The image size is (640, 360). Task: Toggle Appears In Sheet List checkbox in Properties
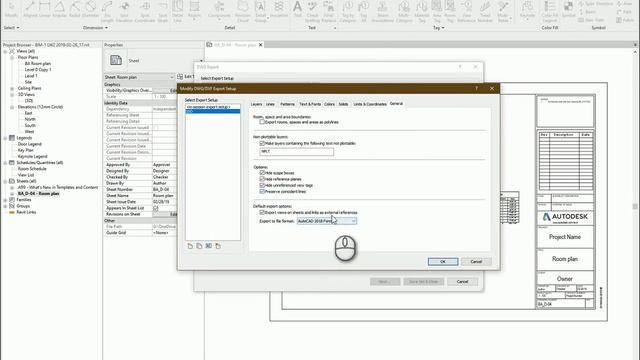pyautogui.click(x=156, y=208)
